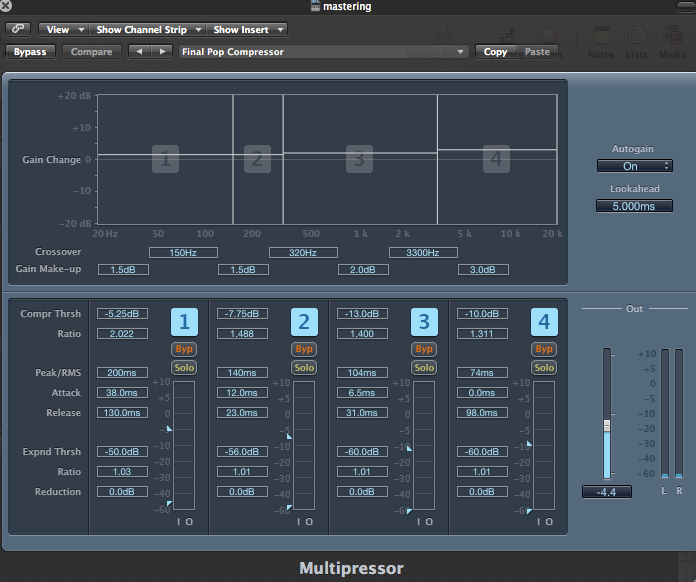Select band 4 handle in graph
This screenshot has width=696, height=582.
[x=496, y=159]
